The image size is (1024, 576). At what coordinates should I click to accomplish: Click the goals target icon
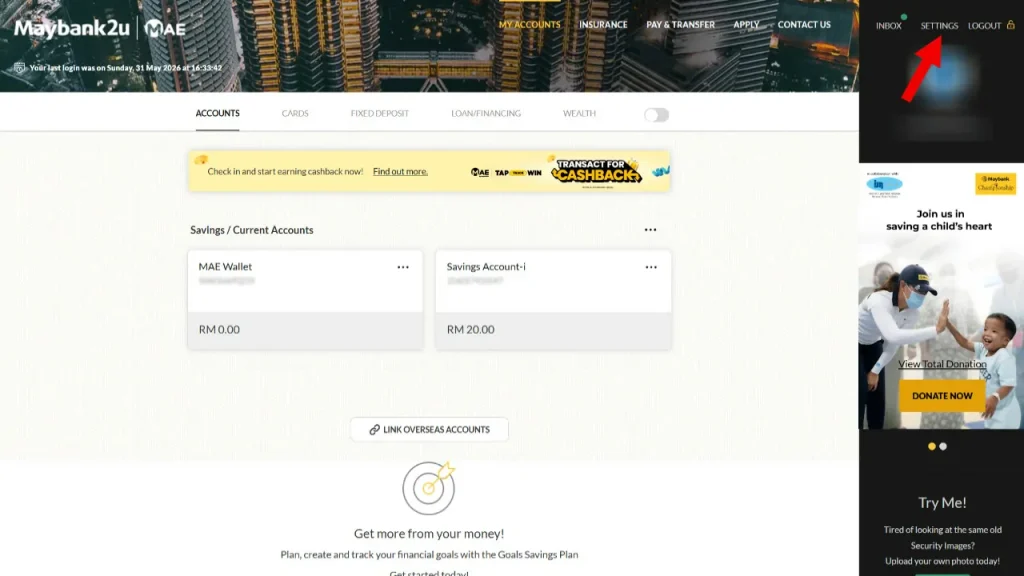(x=429, y=488)
